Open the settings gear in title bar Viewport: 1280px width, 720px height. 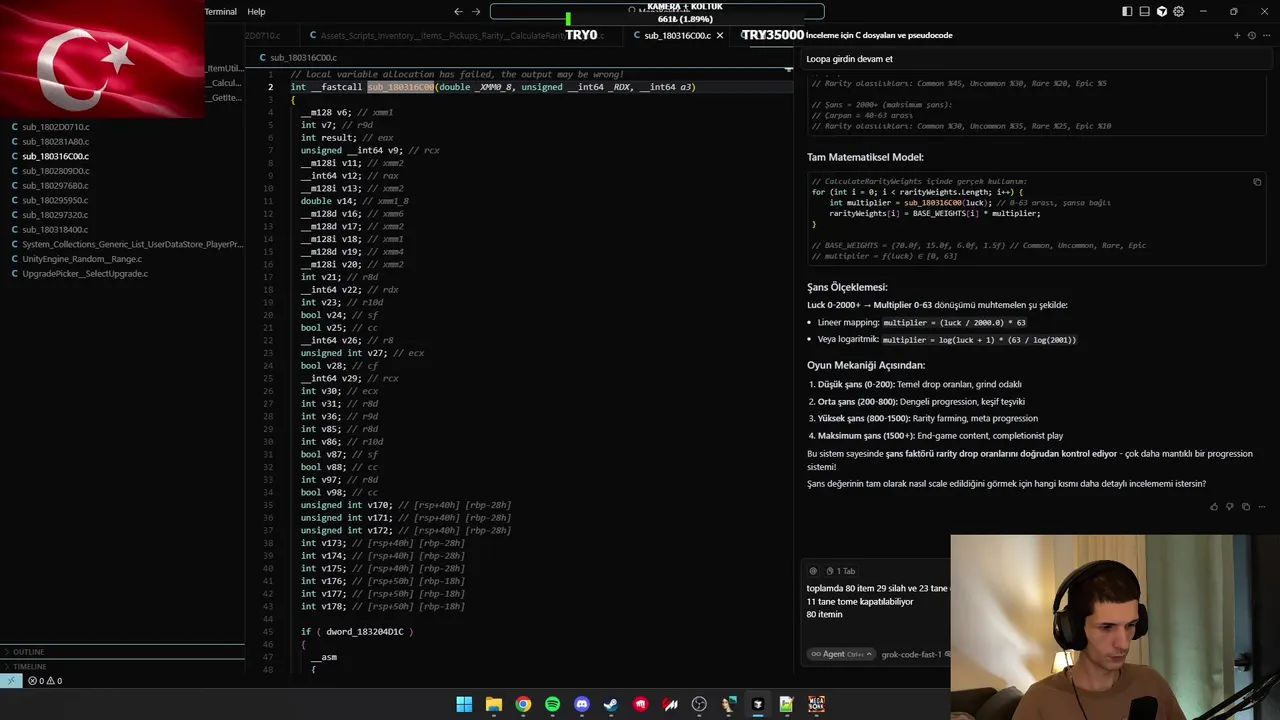point(1179,11)
